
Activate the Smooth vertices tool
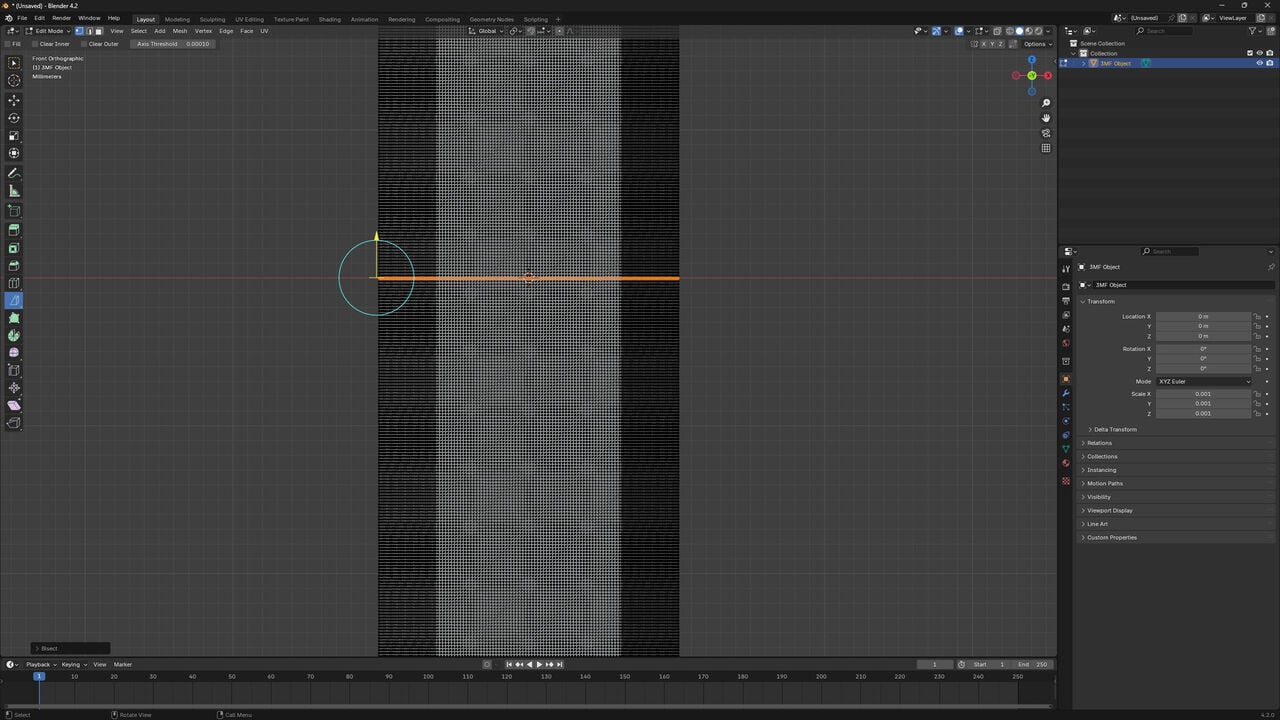(14, 353)
